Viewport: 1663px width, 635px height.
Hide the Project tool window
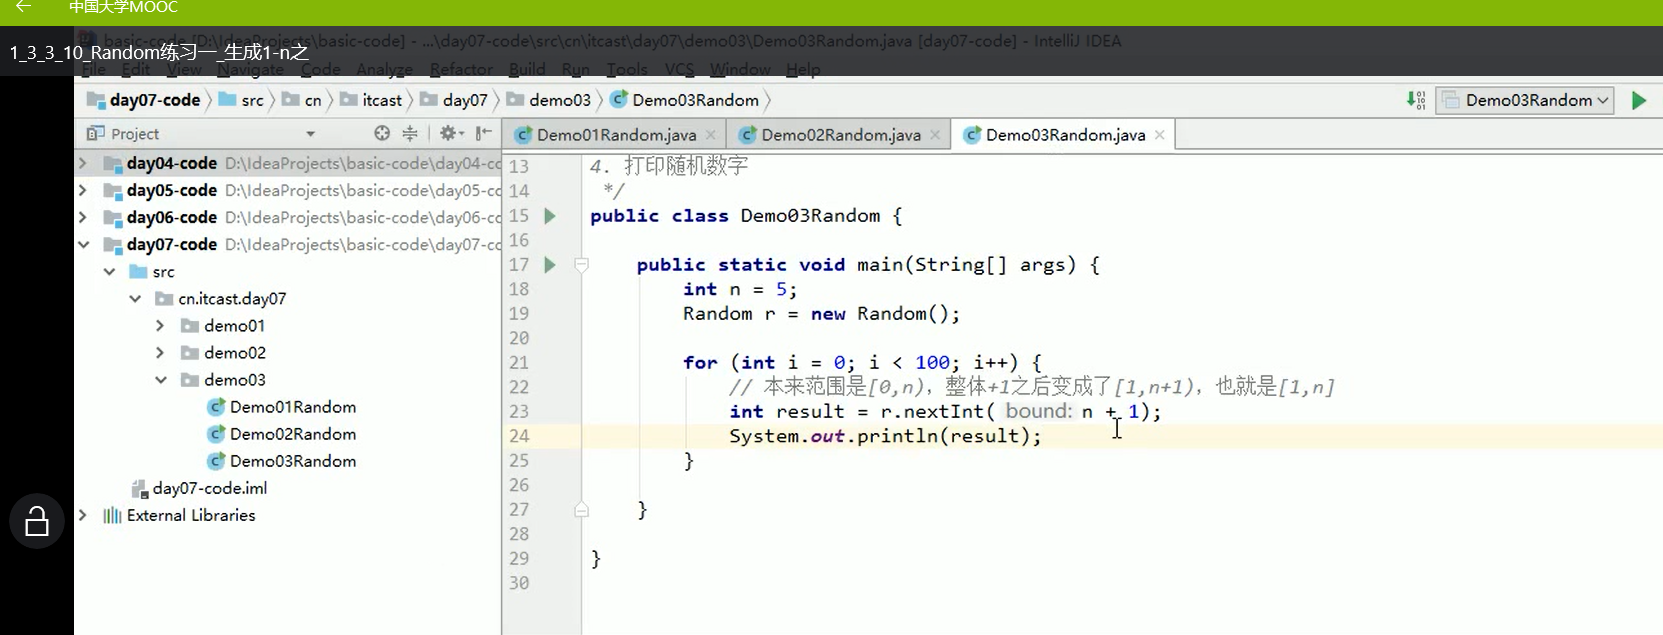(484, 133)
